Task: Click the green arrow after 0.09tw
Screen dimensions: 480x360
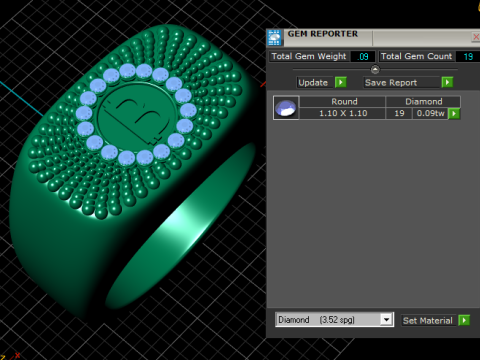Action: pos(454,114)
